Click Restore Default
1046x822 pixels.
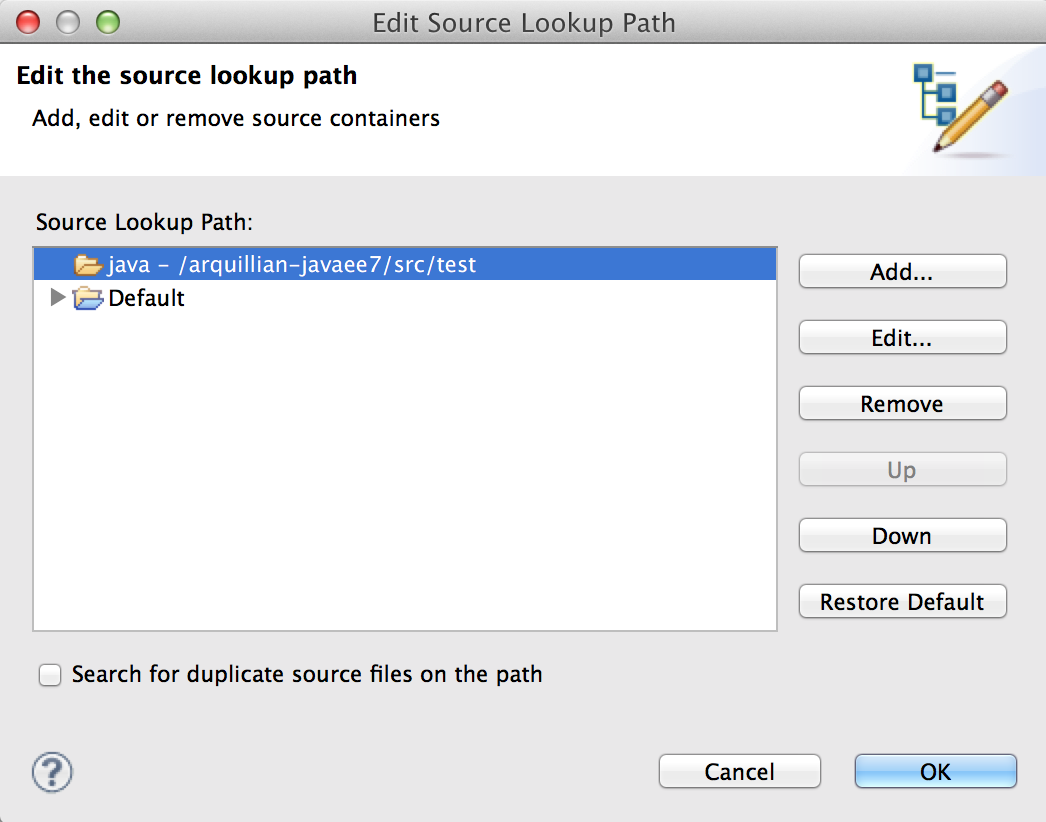point(902,602)
